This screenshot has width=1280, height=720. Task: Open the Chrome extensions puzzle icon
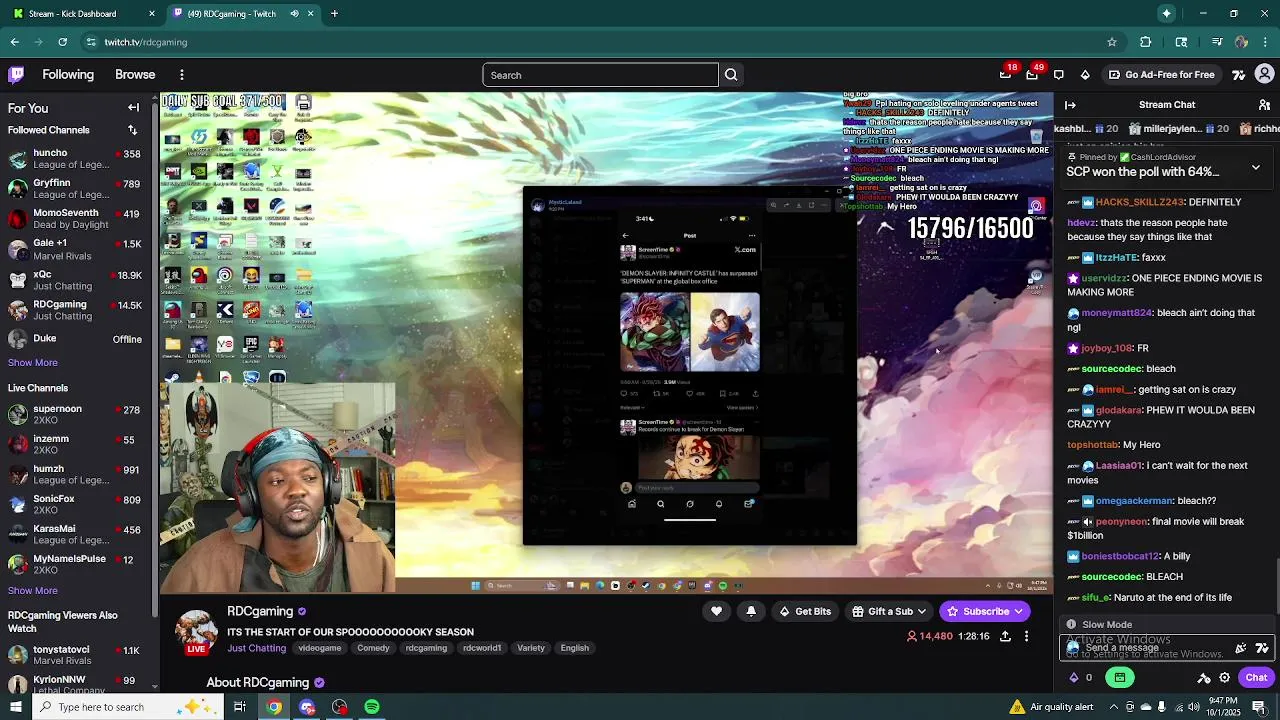(1146, 42)
